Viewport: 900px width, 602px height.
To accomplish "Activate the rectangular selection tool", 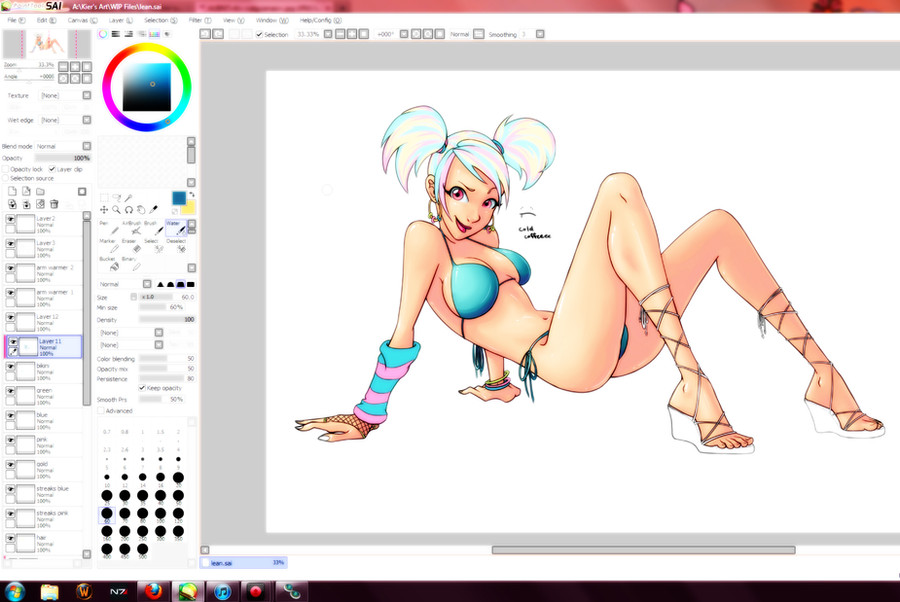I will click(x=104, y=198).
